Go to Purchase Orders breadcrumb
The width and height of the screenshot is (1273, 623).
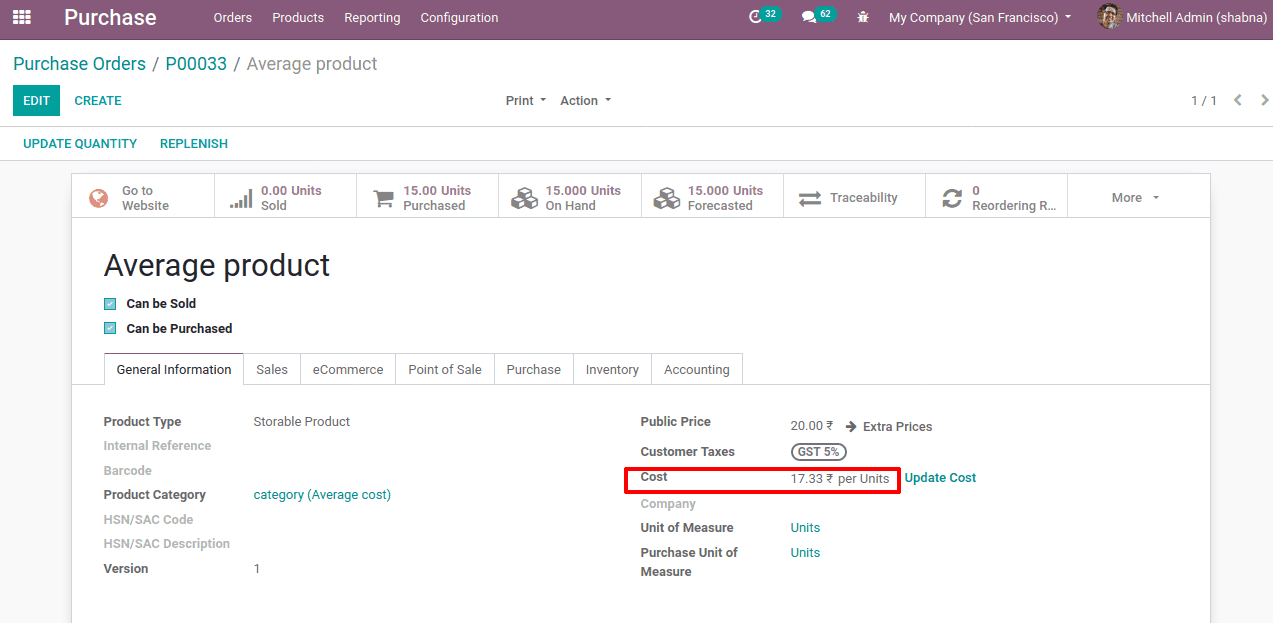(79, 63)
